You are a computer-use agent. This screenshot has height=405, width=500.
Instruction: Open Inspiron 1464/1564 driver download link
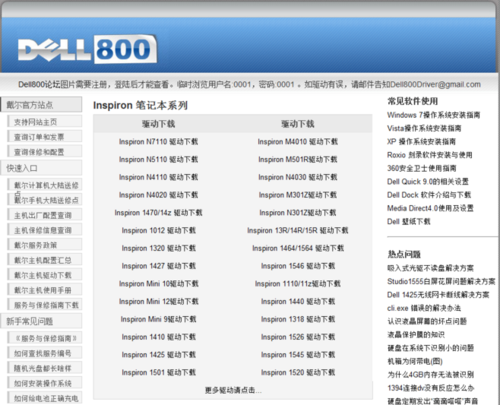(298, 248)
